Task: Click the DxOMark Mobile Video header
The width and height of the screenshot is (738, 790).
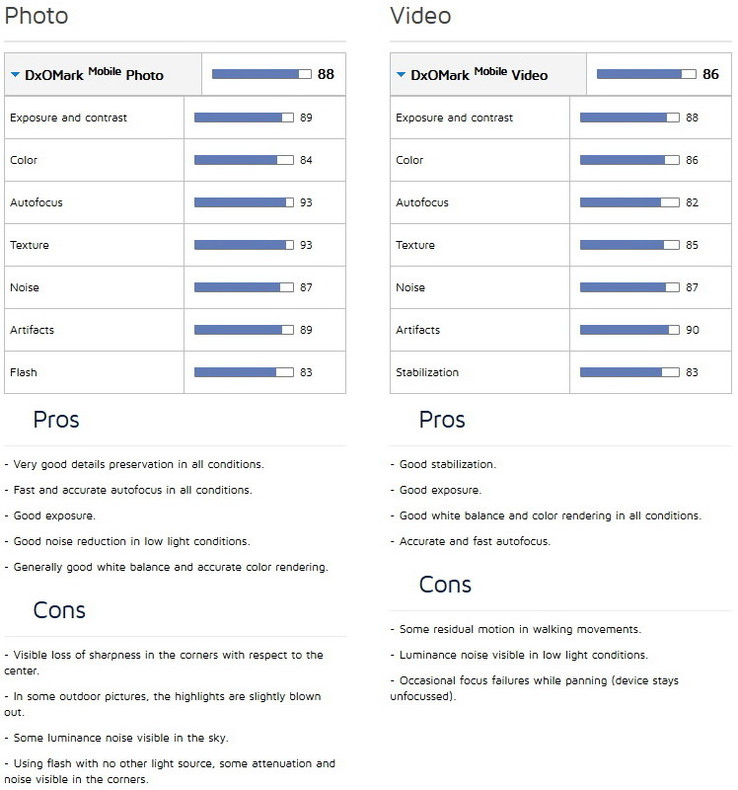Action: 480,75
